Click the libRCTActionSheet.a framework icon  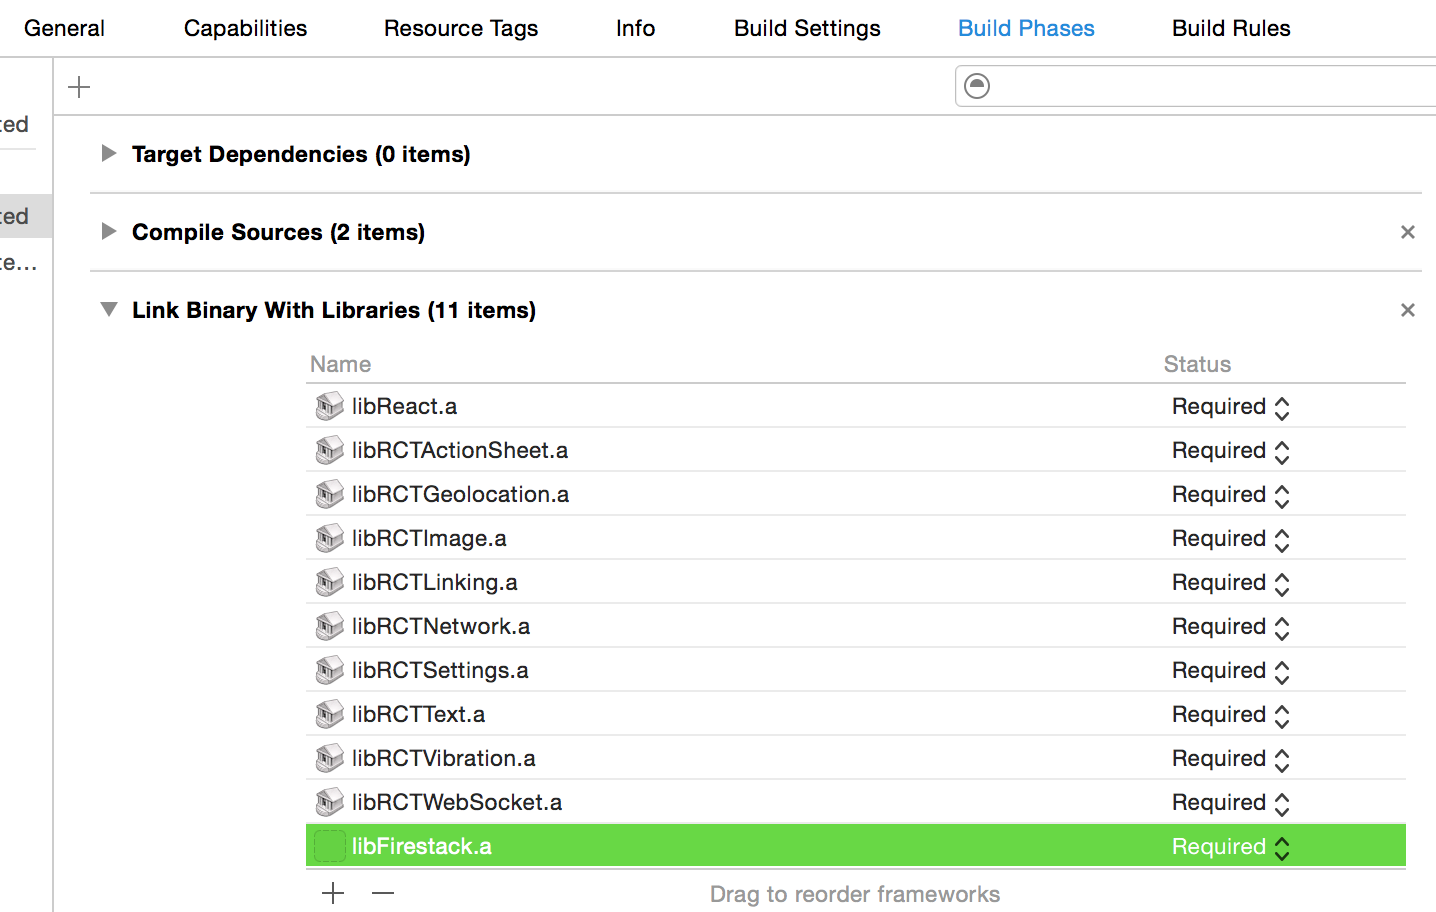[x=329, y=450]
